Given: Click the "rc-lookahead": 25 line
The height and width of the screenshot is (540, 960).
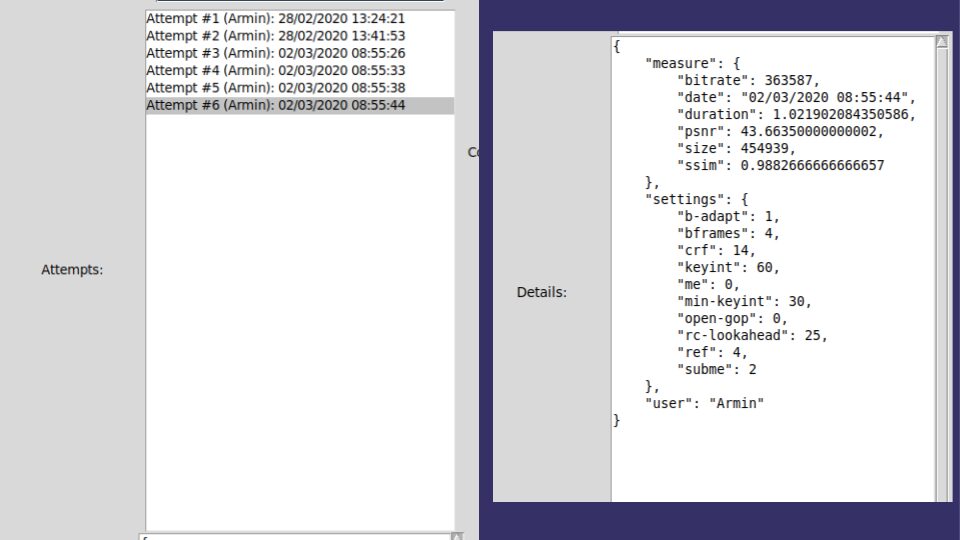Looking at the screenshot, I should click(x=752, y=336).
